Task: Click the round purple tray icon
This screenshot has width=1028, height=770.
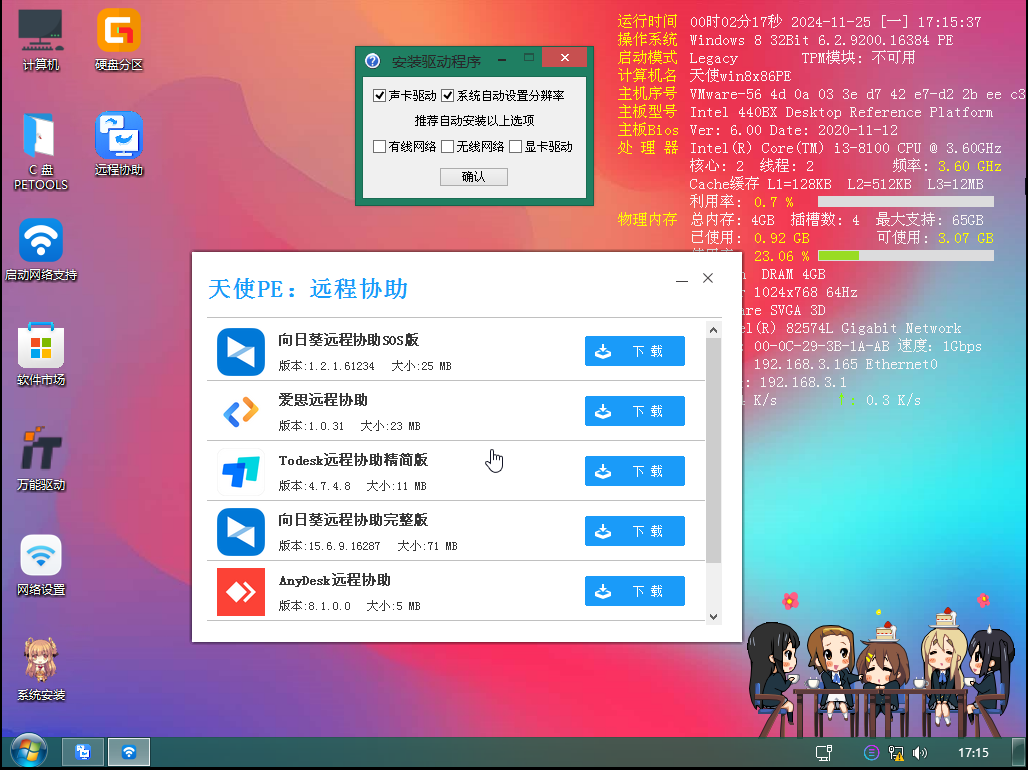Action: click(871, 753)
